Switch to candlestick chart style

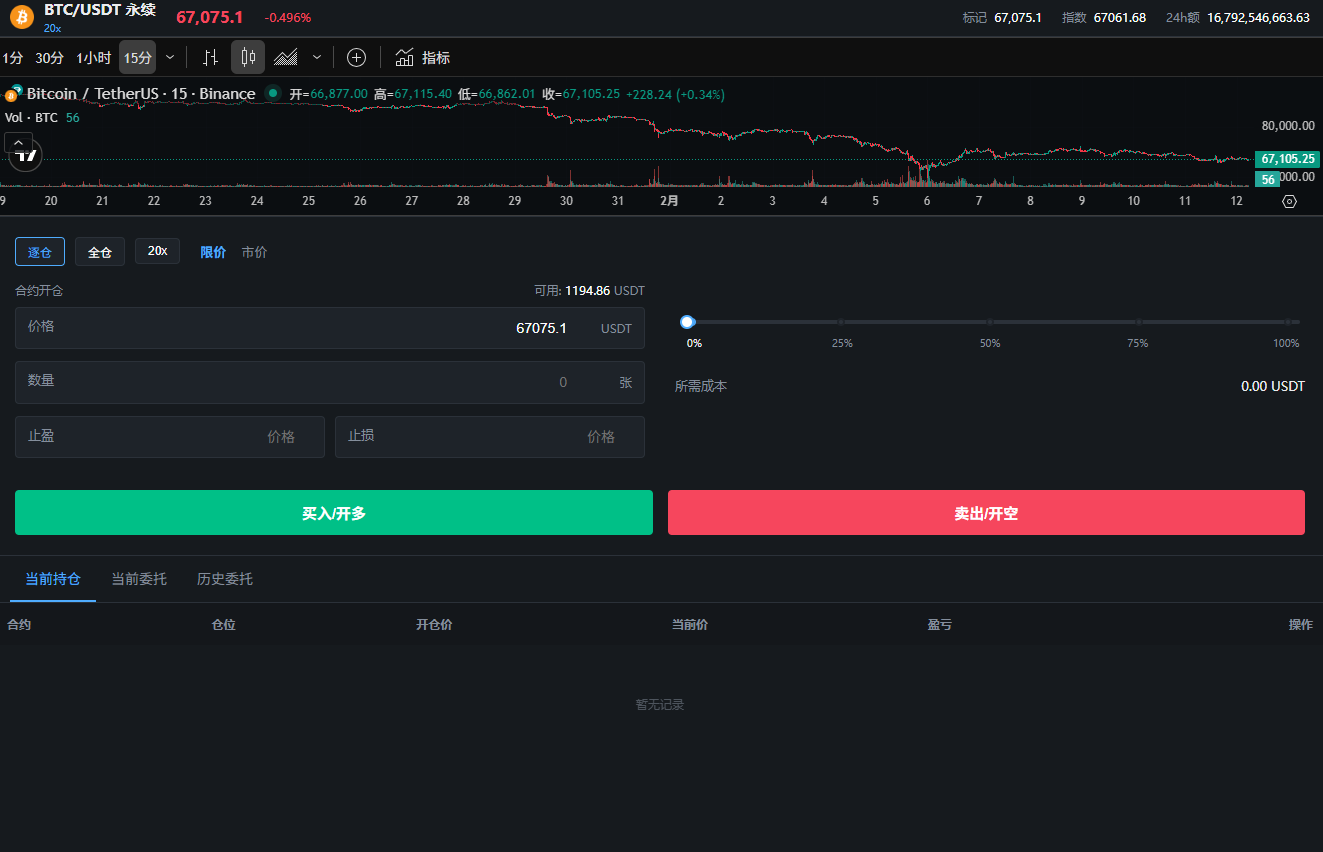coord(248,58)
